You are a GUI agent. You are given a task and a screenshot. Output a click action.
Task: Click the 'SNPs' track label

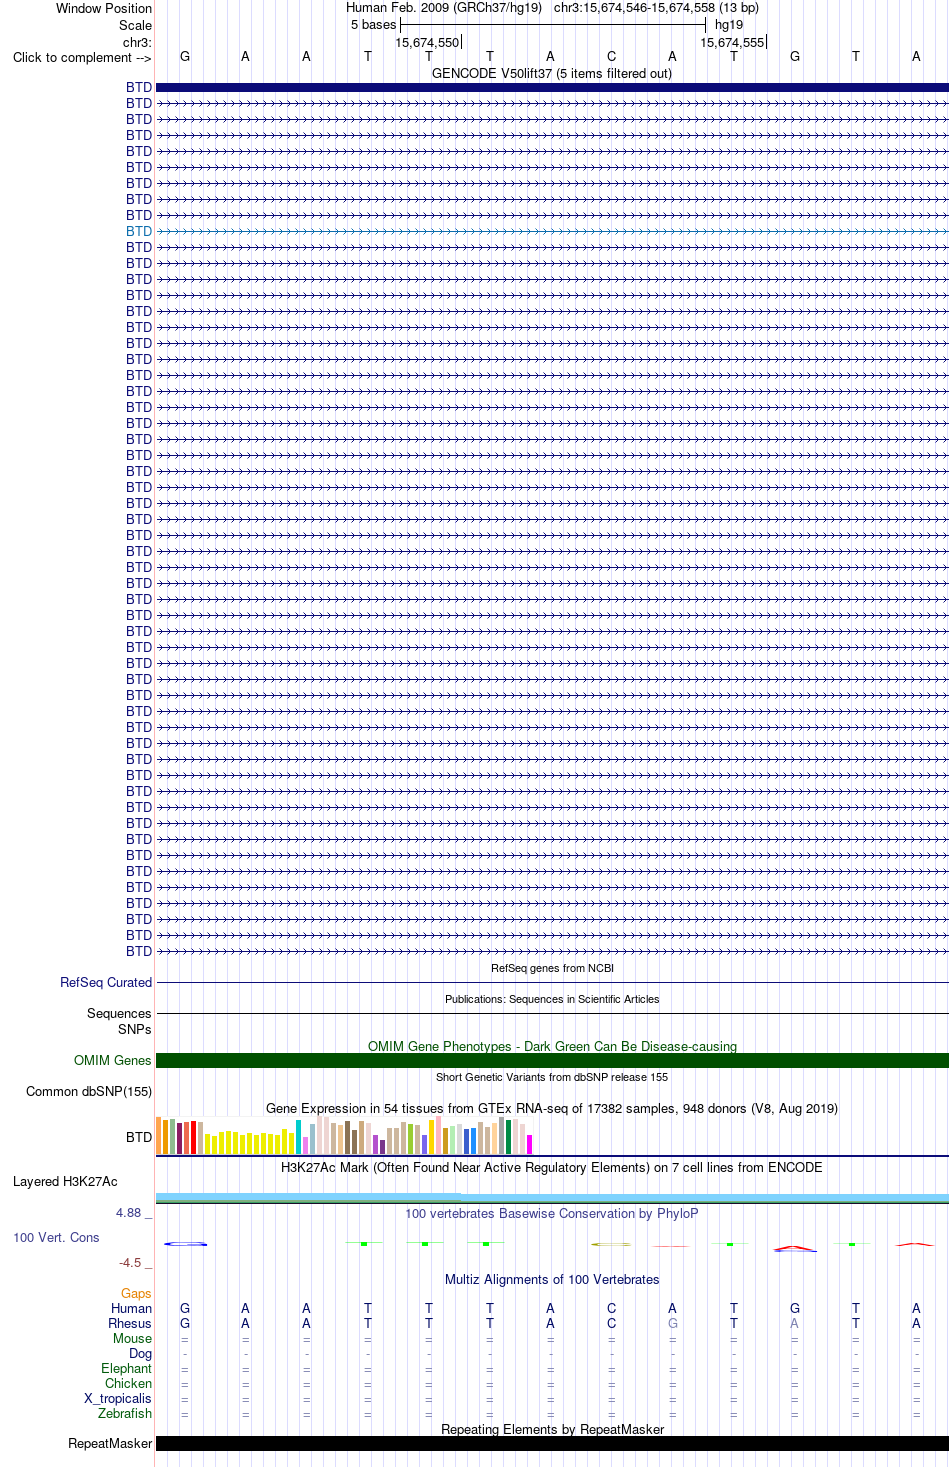click(x=135, y=1029)
